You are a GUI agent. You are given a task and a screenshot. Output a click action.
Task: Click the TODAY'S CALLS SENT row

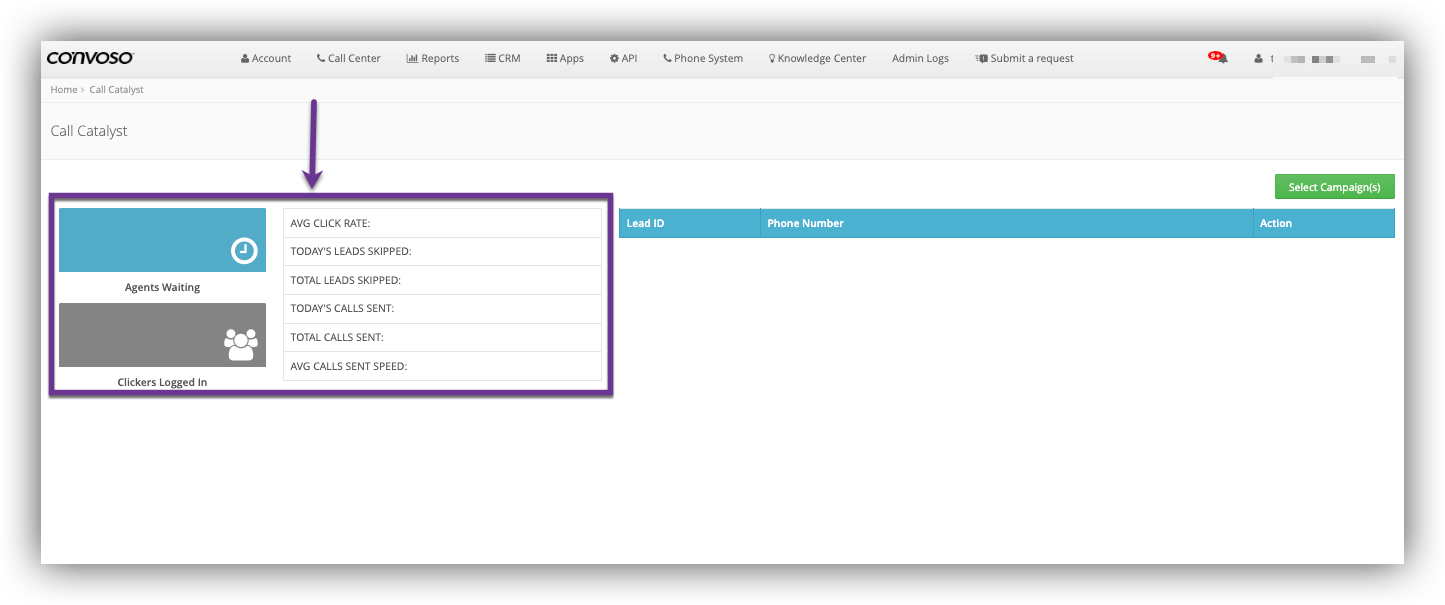(x=443, y=309)
